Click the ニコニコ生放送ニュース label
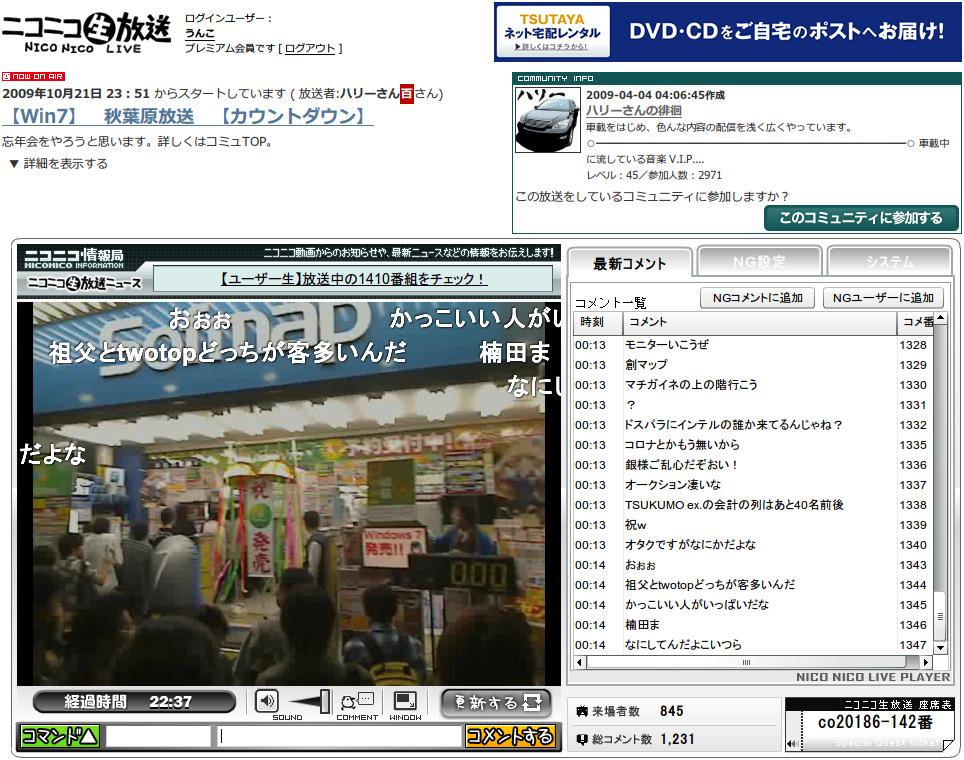 click(85, 283)
